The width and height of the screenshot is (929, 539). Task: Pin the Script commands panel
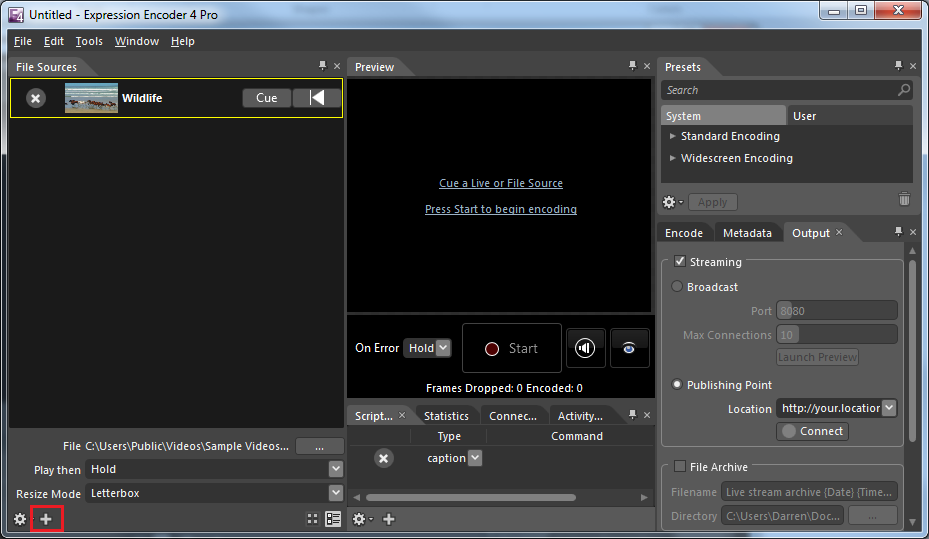click(x=632, y=415)
